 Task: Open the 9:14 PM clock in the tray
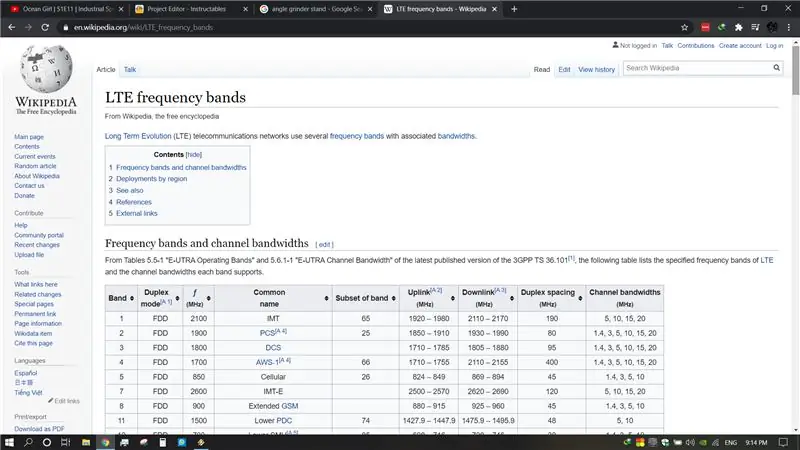756,442
